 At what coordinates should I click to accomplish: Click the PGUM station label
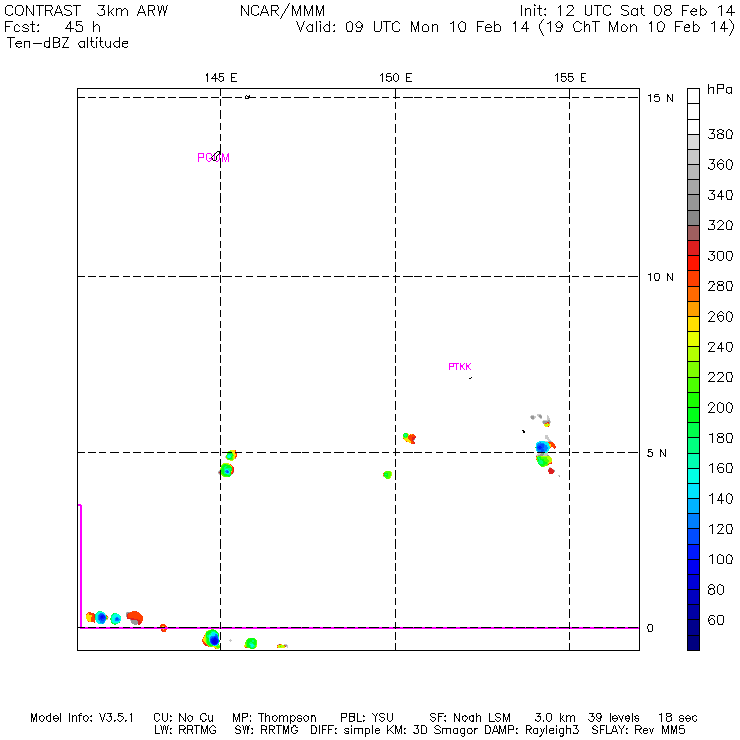[x=213, y=158]
